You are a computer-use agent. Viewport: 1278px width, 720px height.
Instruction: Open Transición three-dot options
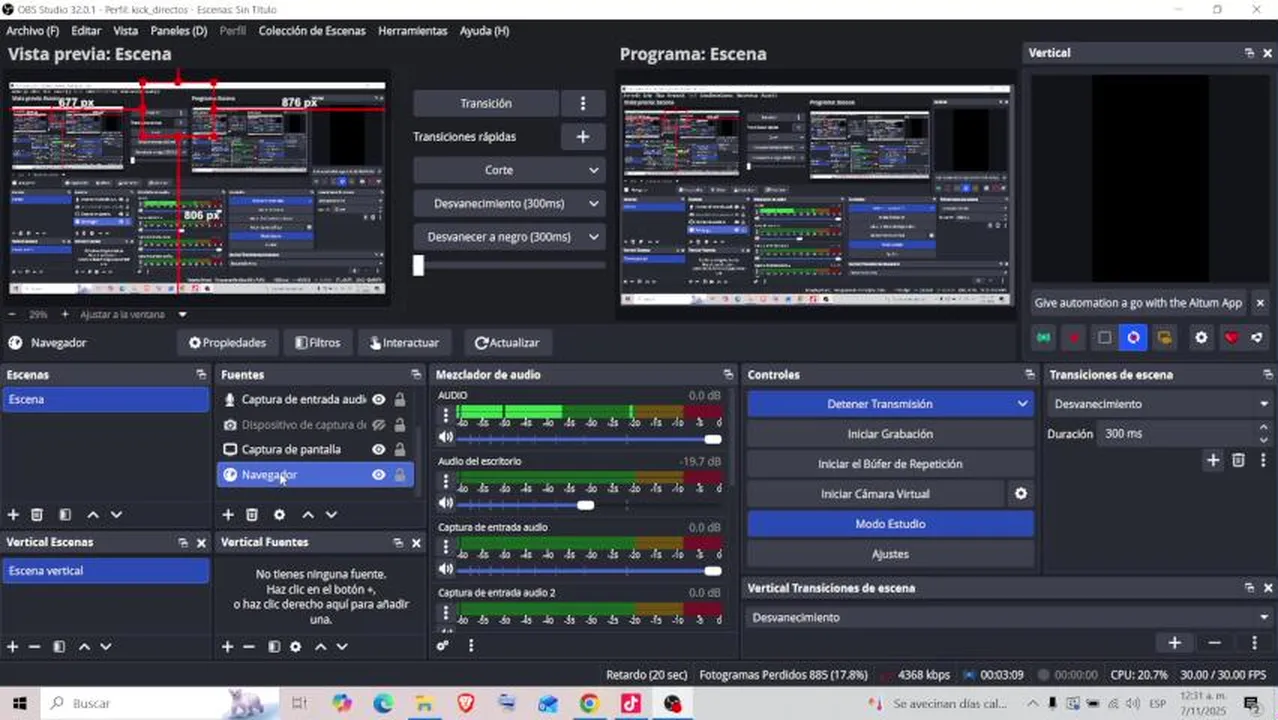[x=583, y=103]
